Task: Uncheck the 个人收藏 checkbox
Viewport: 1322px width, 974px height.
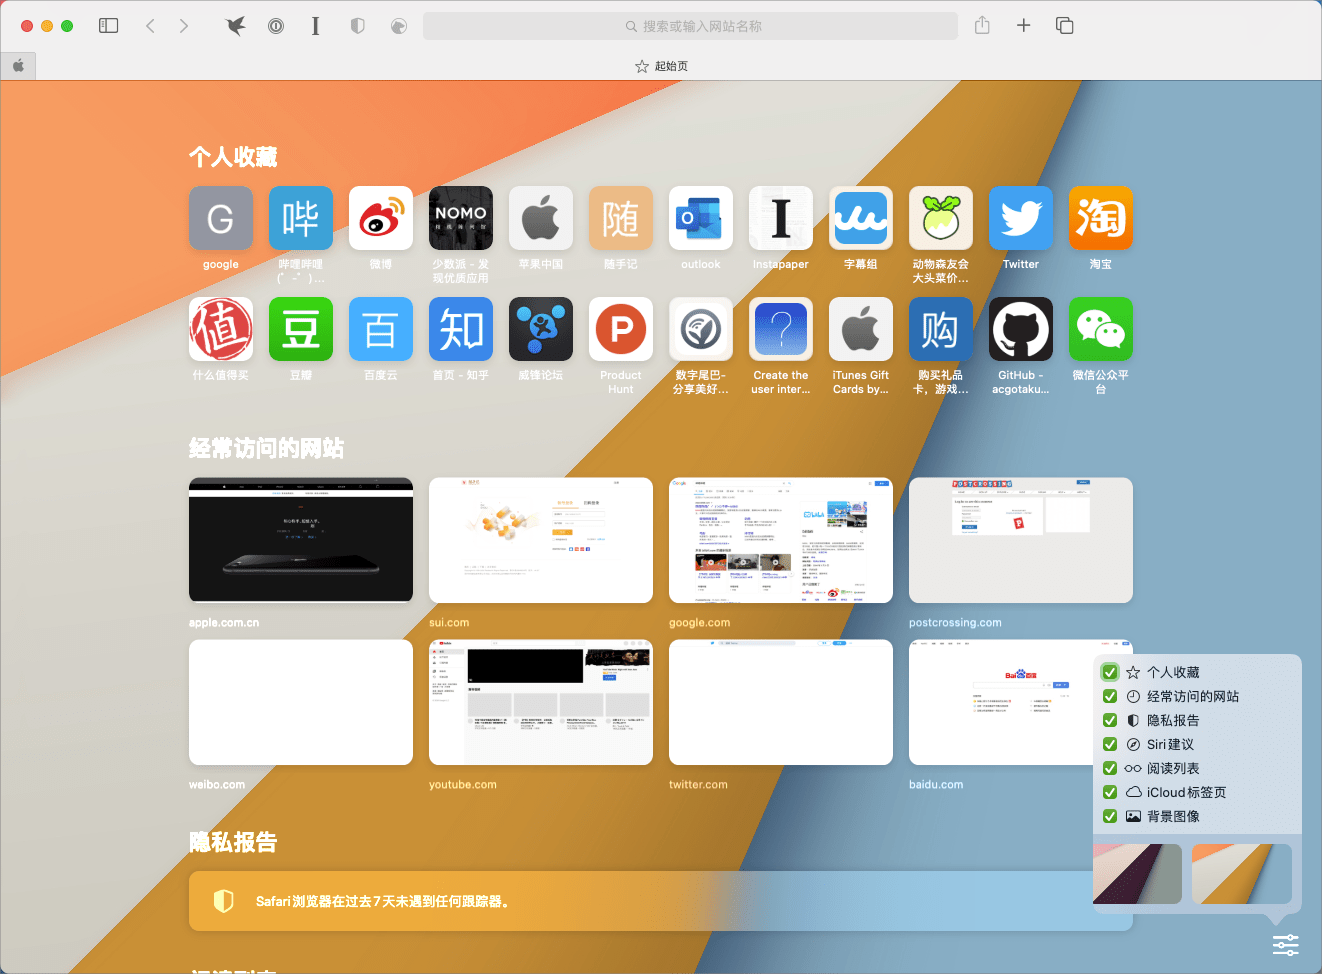Action: tap(1110, 672)
